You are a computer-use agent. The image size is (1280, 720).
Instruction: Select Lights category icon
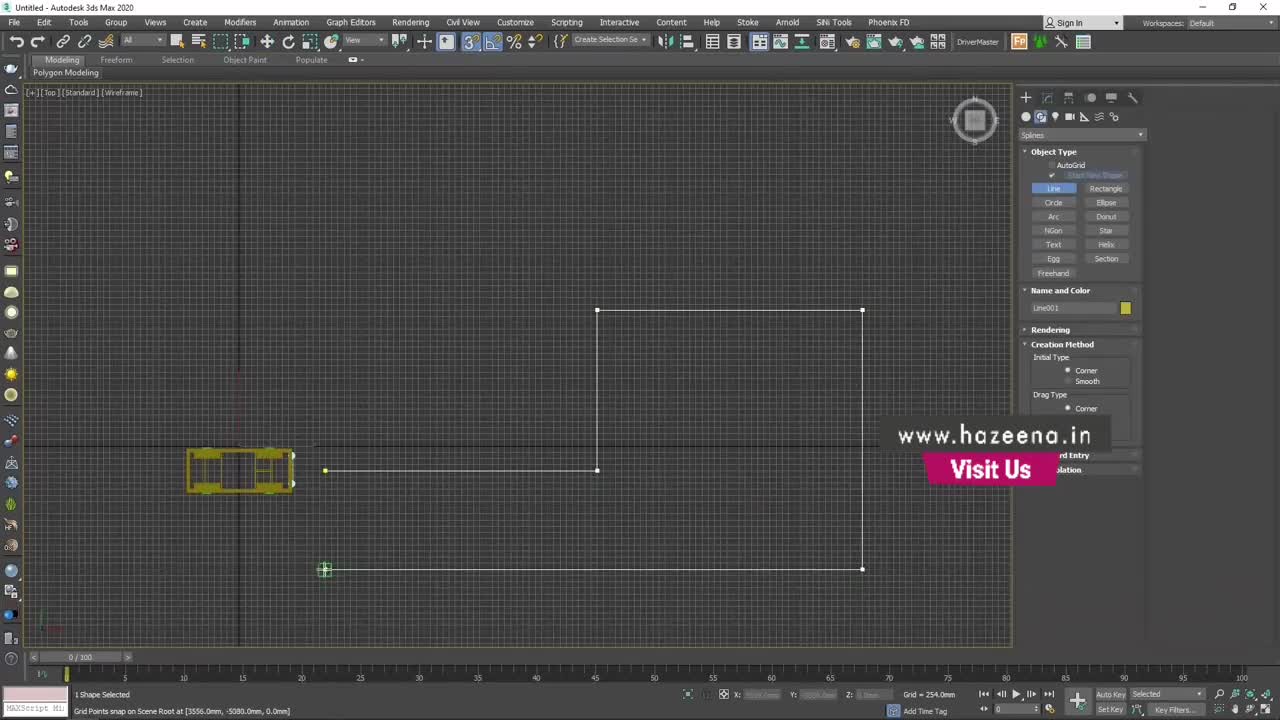tap(1055, 117)
